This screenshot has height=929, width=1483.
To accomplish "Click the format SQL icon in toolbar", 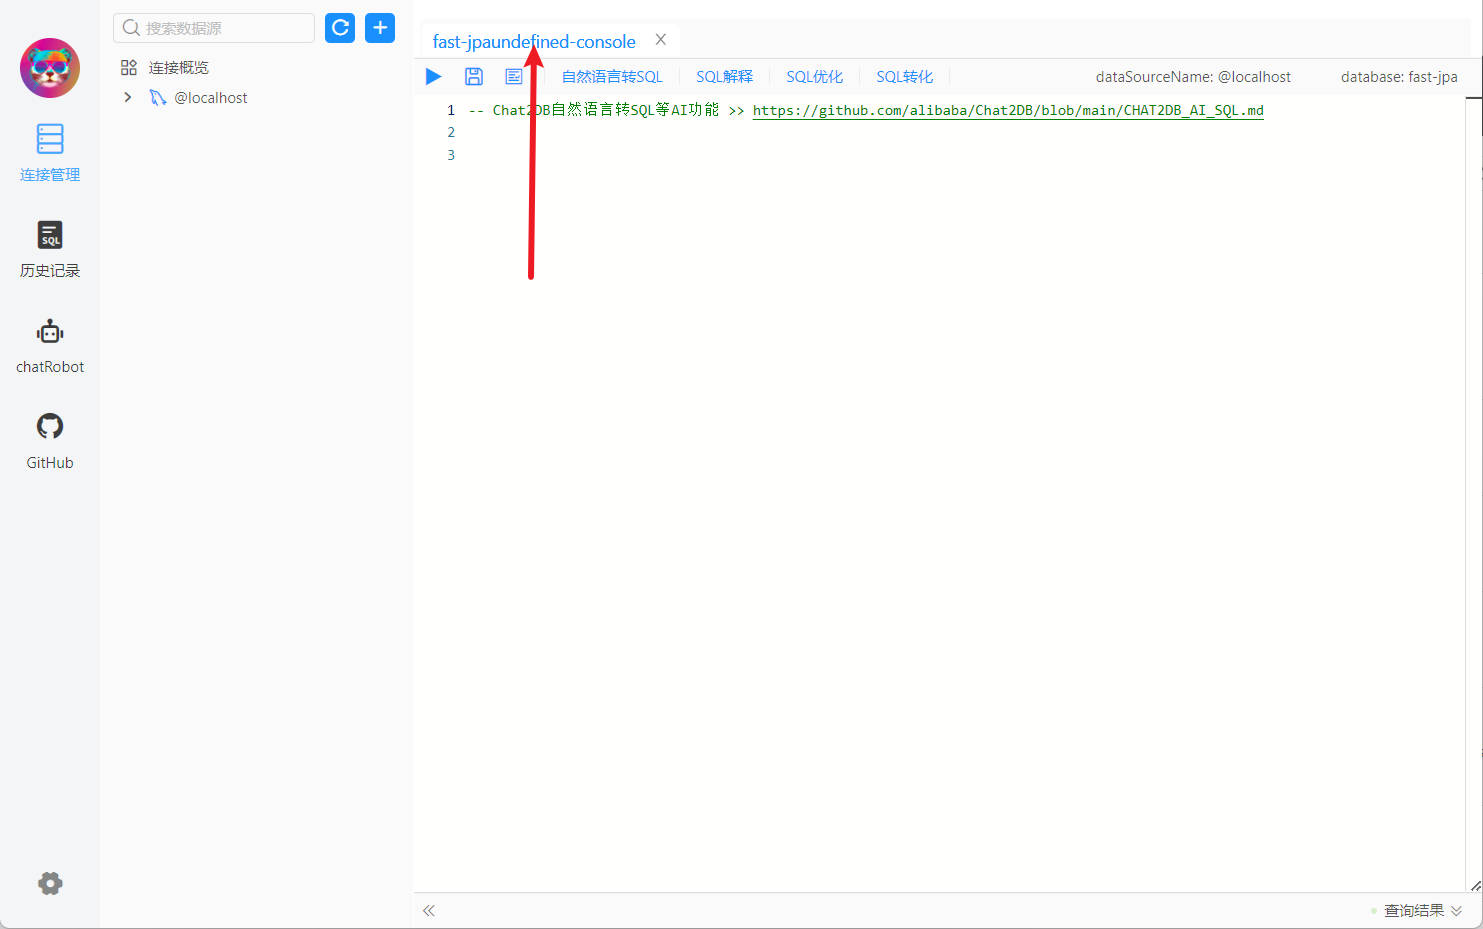I will point(513,76).
